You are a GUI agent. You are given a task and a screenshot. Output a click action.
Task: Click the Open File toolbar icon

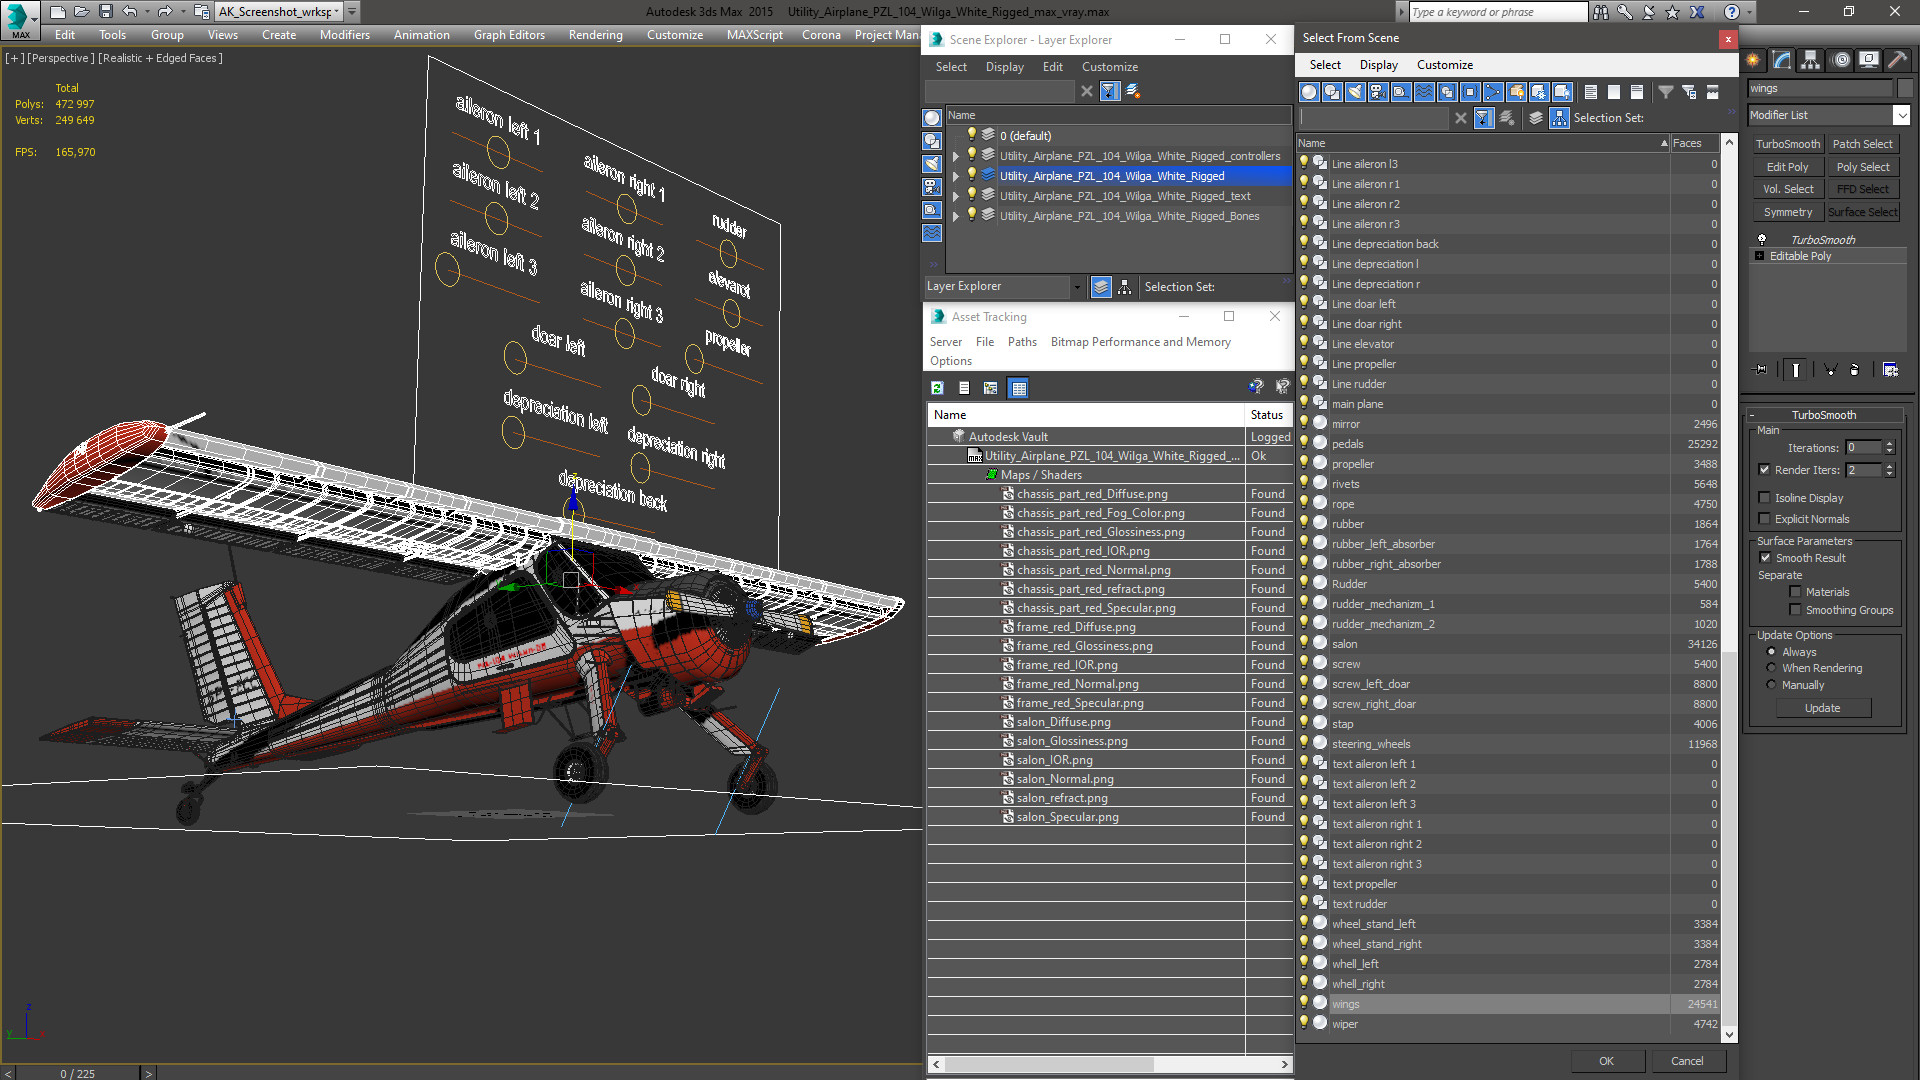pos(81,12)
